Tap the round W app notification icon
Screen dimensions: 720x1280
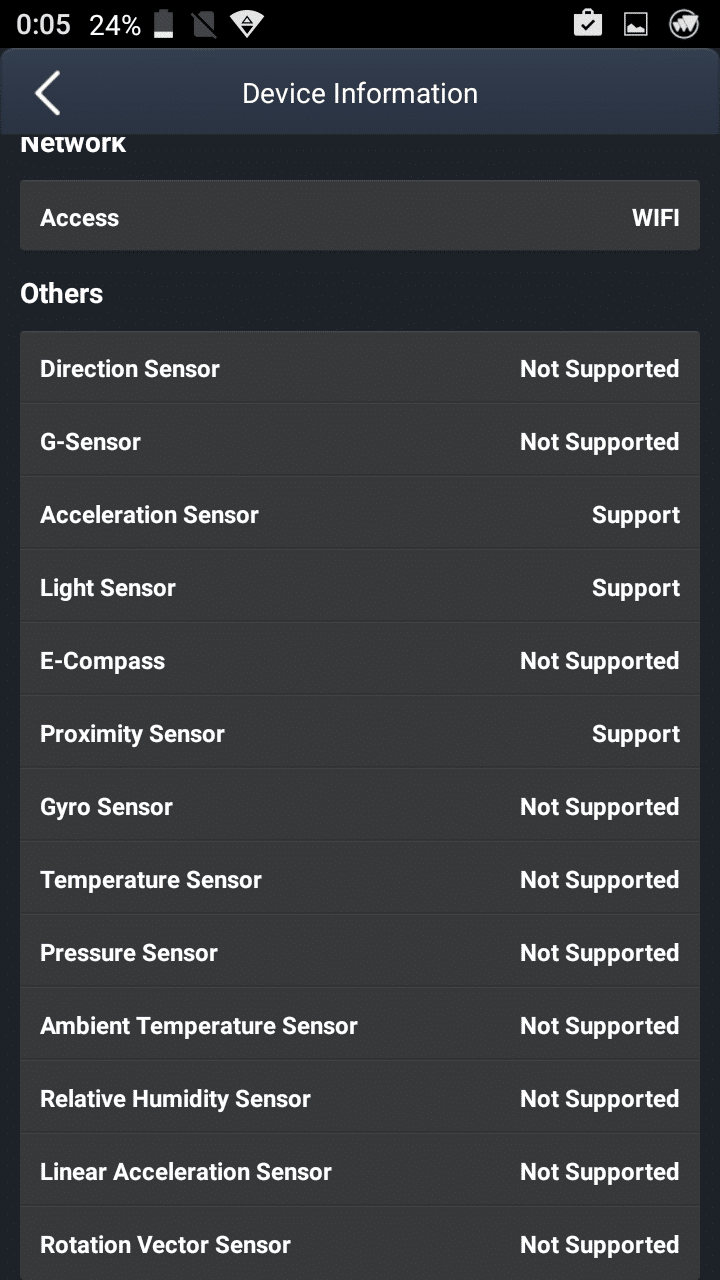684,24
